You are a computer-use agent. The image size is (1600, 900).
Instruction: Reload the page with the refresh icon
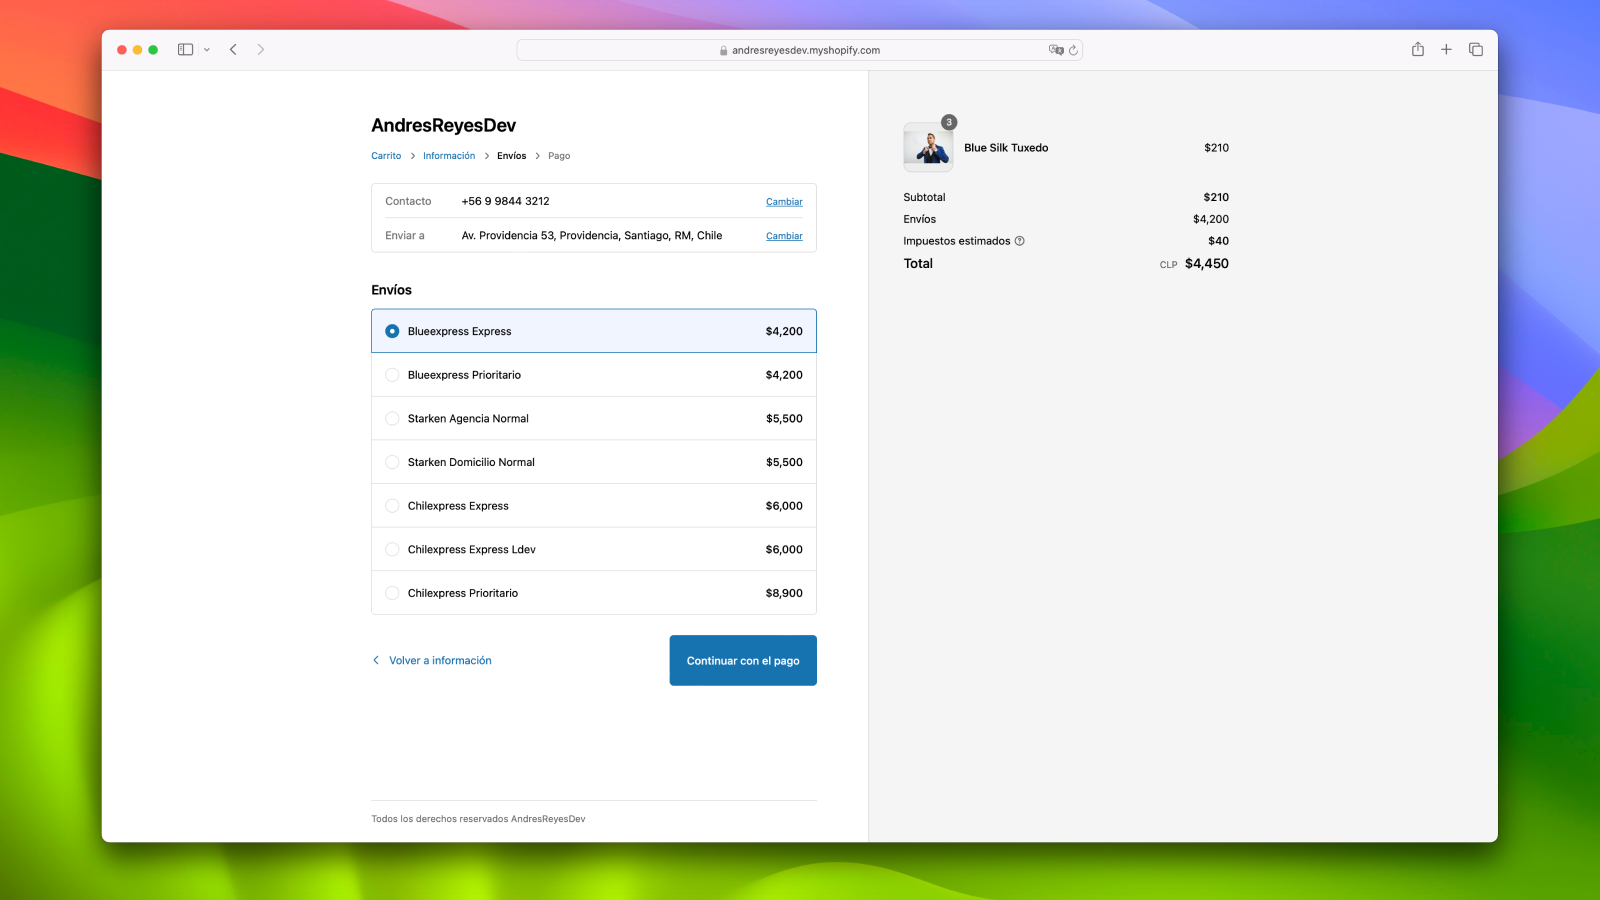pyautogui.click(x=1073, y=50)
